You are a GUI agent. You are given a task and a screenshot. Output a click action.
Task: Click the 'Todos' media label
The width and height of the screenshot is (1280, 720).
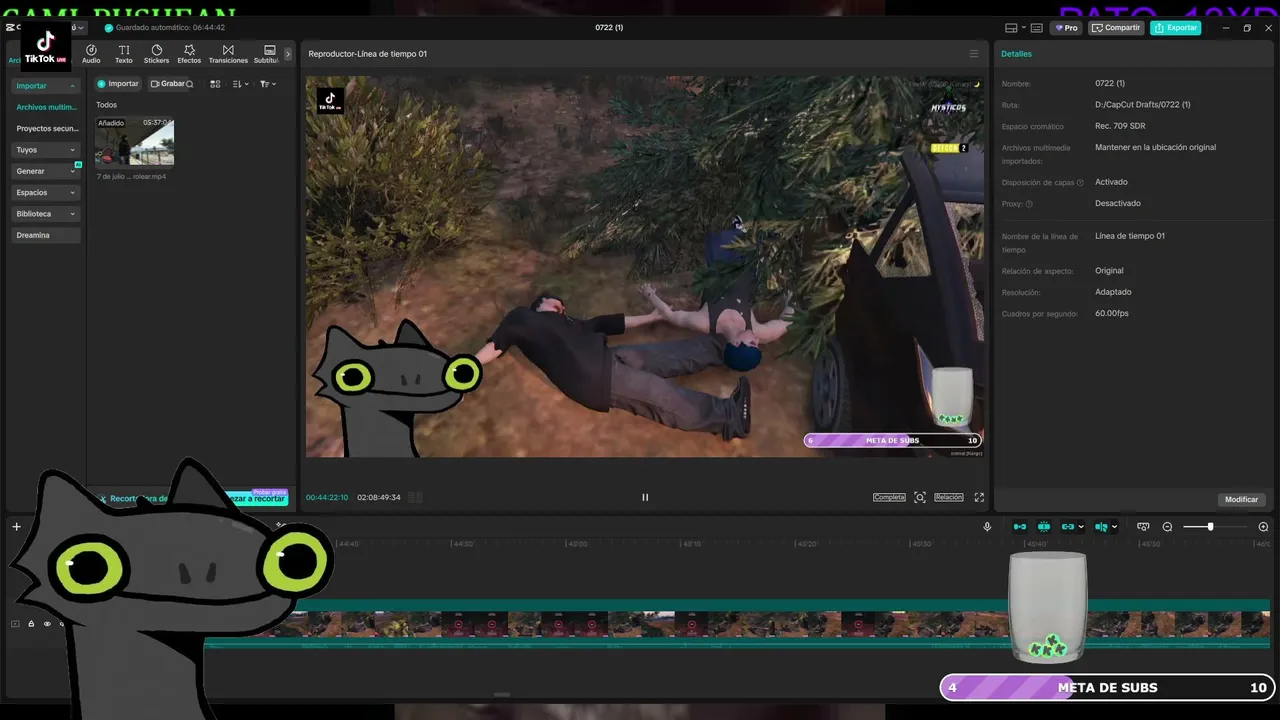(x=106, y=105)
